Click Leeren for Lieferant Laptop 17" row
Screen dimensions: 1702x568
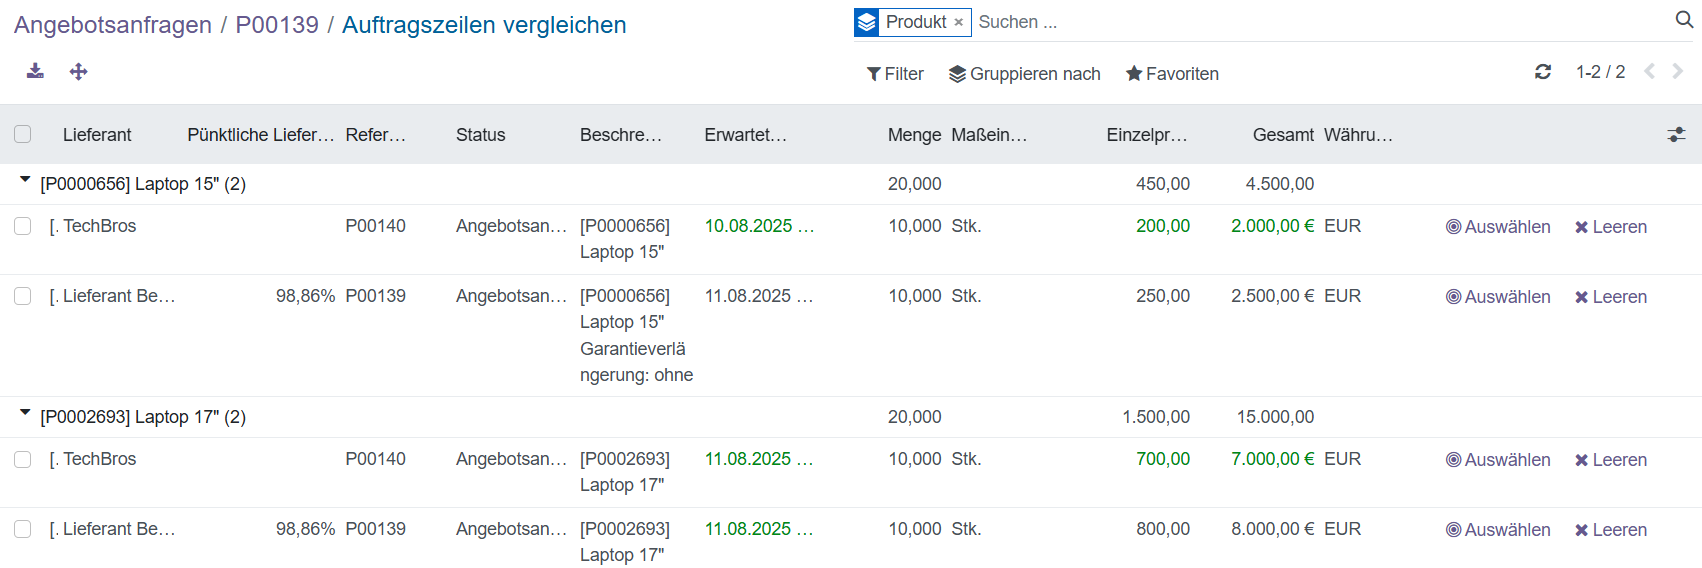click(x=1610, y=530)
